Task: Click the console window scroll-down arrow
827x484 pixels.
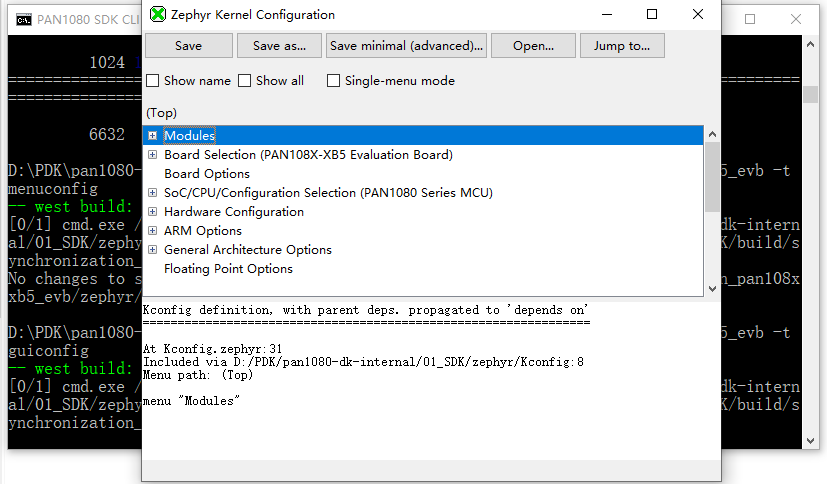Action: (x=810, y=441)
